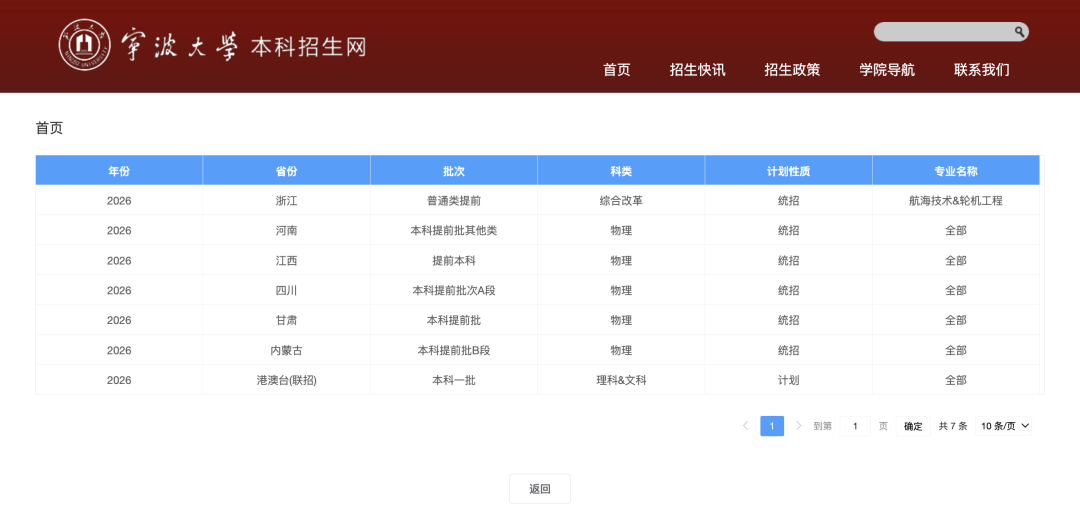Click the 提前本科 batch cell
The height and width of the screenshot is (510, 1080).
click(454, 261)
